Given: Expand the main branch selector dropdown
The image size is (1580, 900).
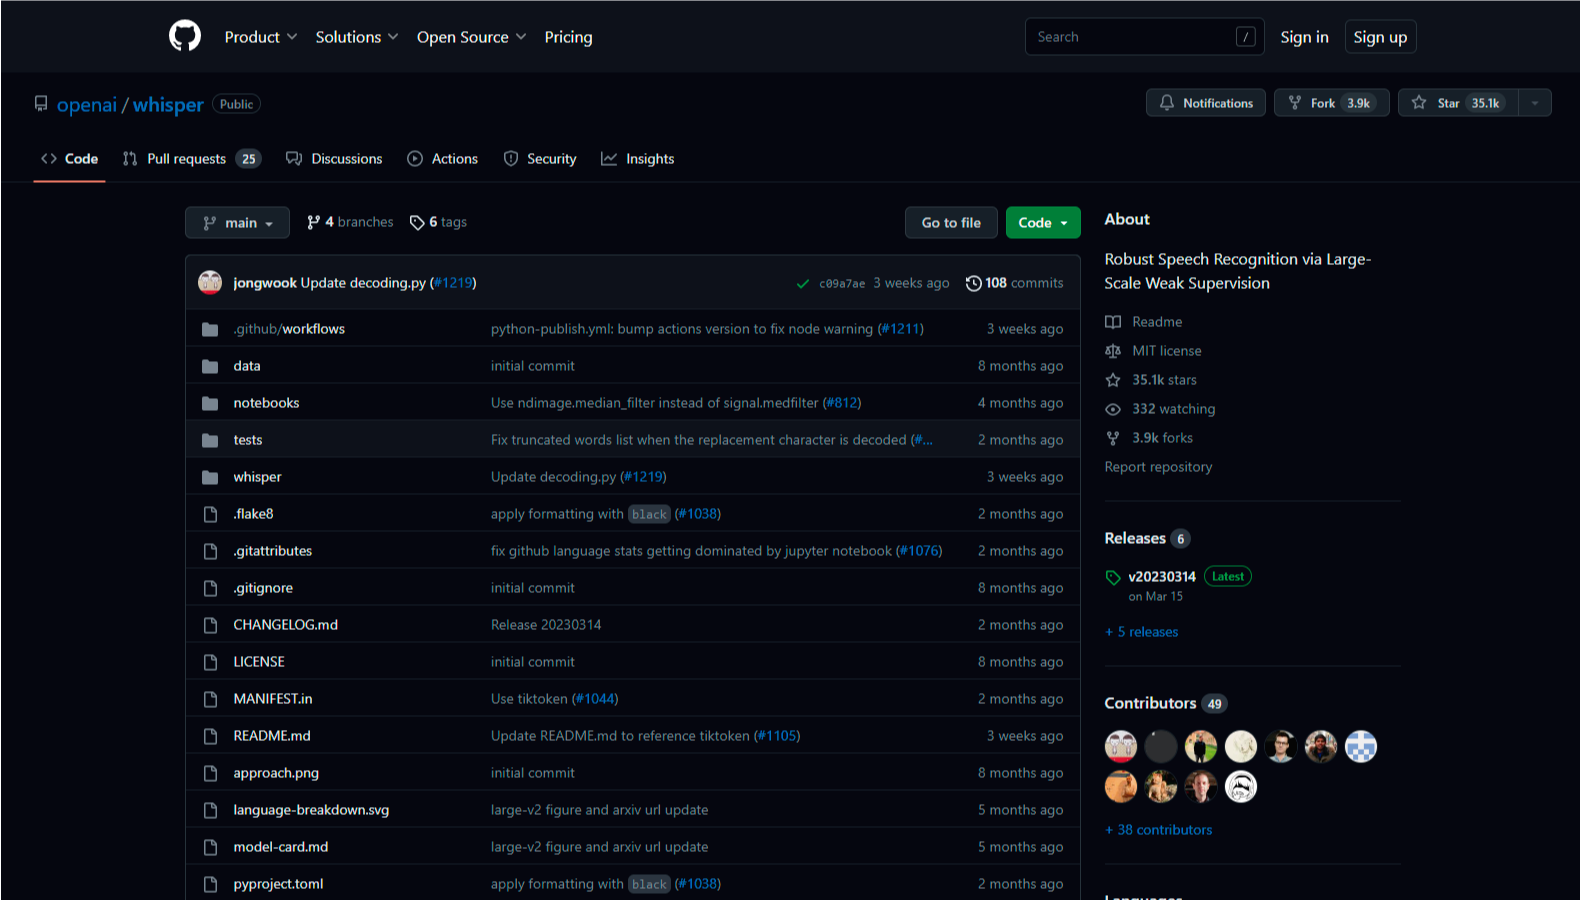Looking at the screenshot, I should coord(237,223).
